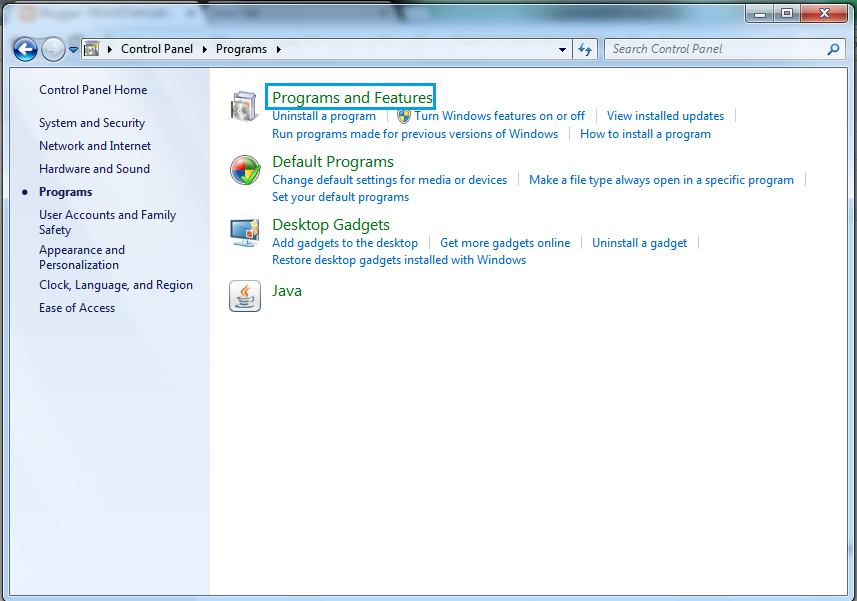Click Change default settings for media or devices

[x=390, y=180]
